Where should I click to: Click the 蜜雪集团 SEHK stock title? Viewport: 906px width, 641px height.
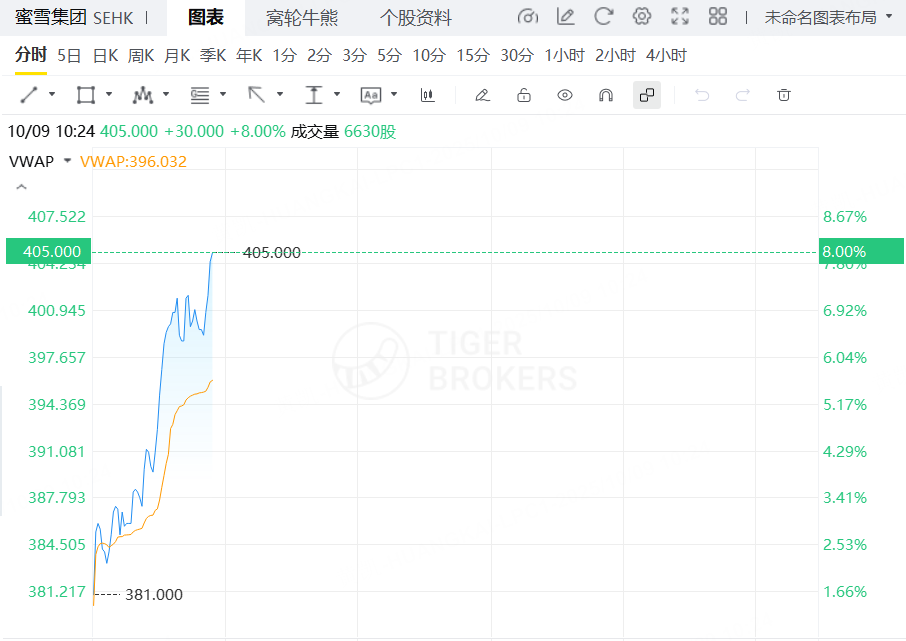click(74, 18)
